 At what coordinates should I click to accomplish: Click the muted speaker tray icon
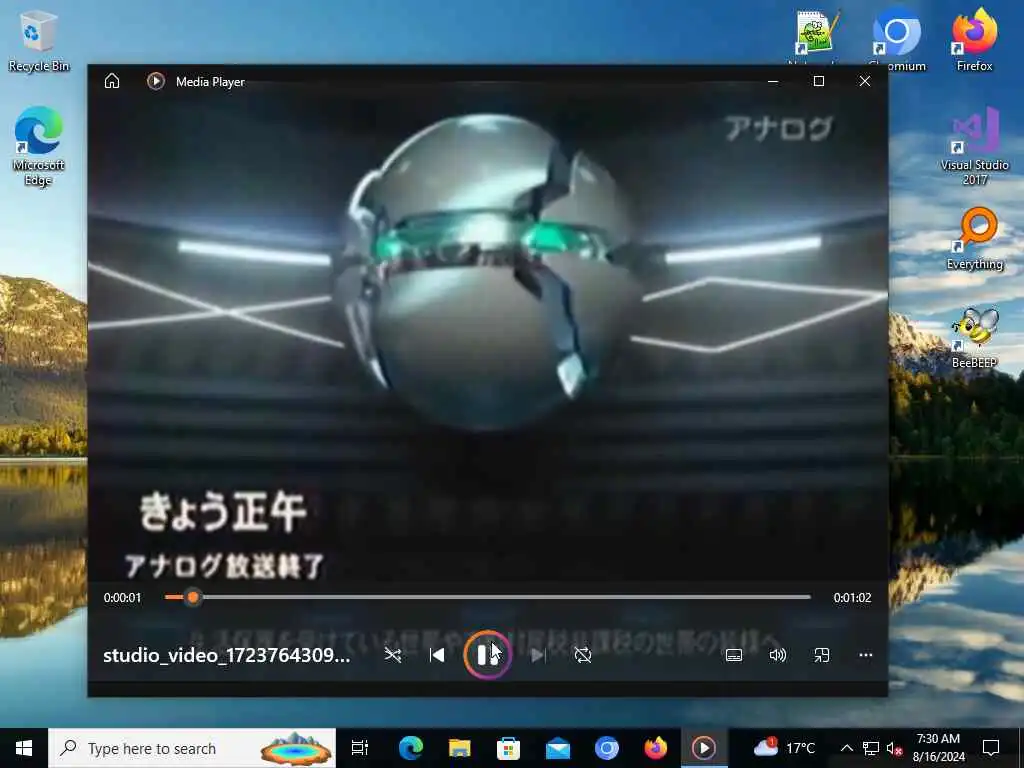894,748
